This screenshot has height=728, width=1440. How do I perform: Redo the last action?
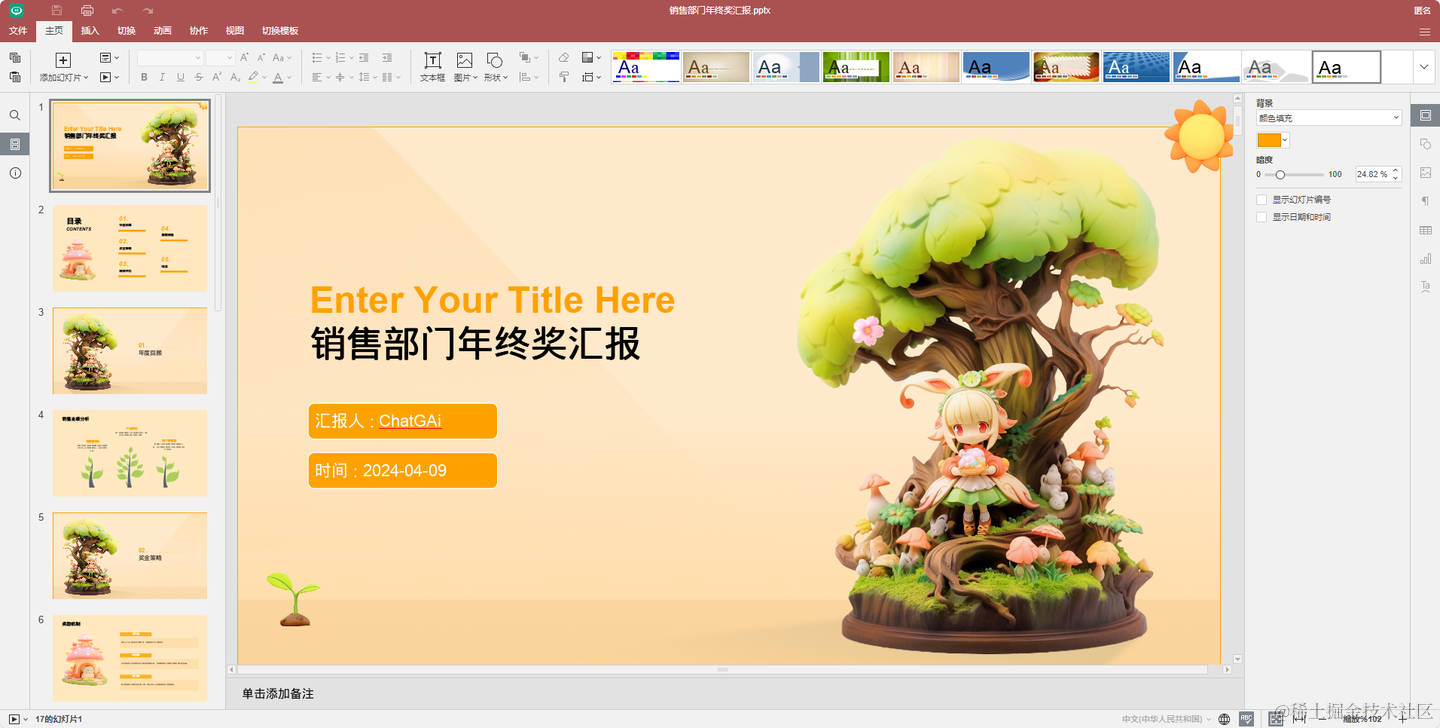point(147,10)
